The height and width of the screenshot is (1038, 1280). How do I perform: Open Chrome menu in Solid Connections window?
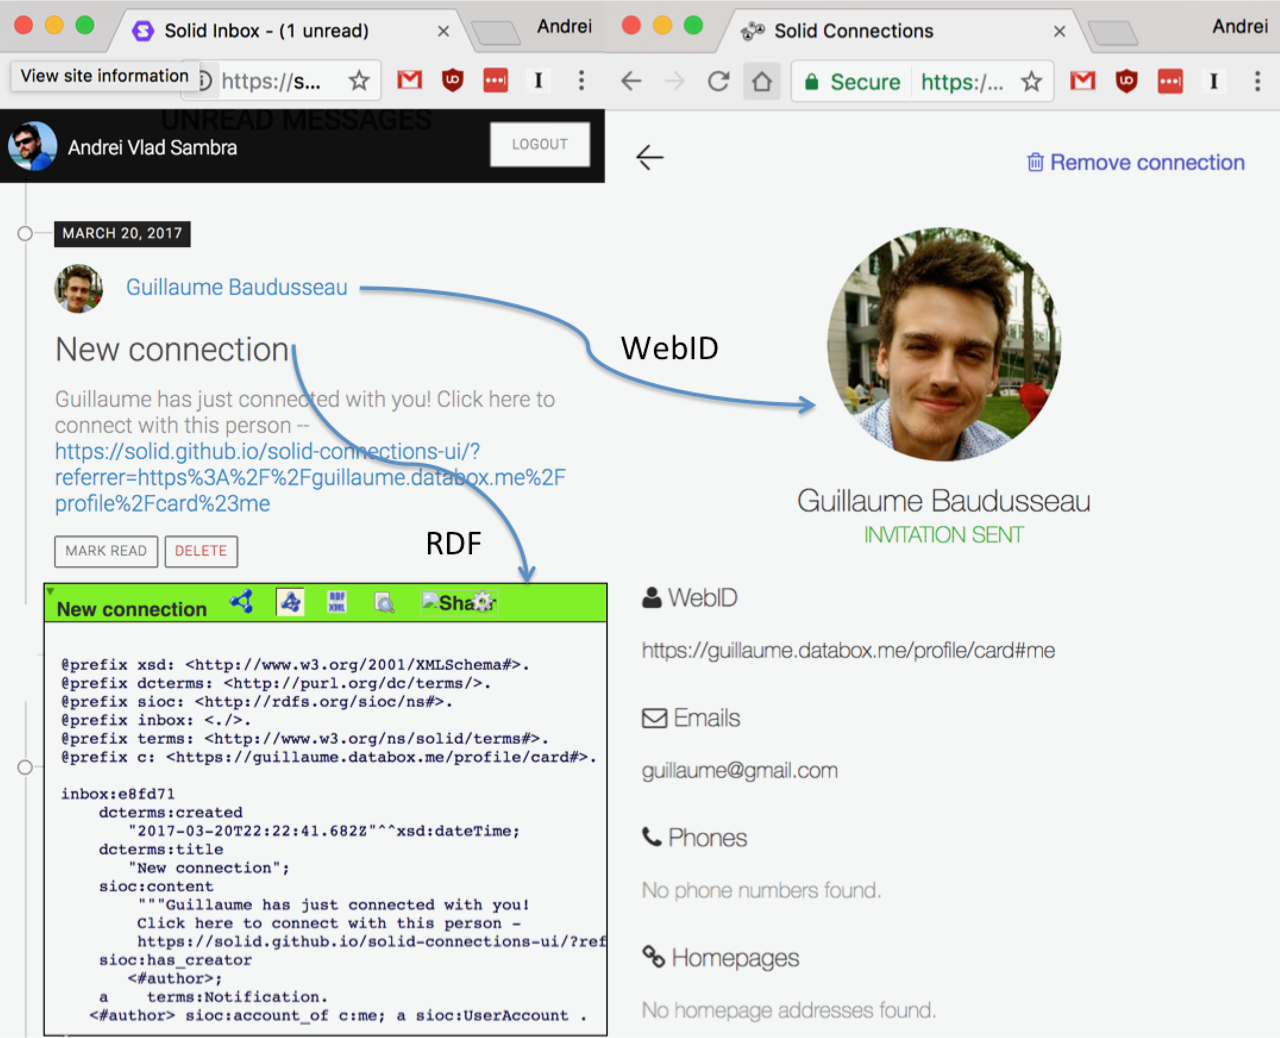pos(1257,81)
